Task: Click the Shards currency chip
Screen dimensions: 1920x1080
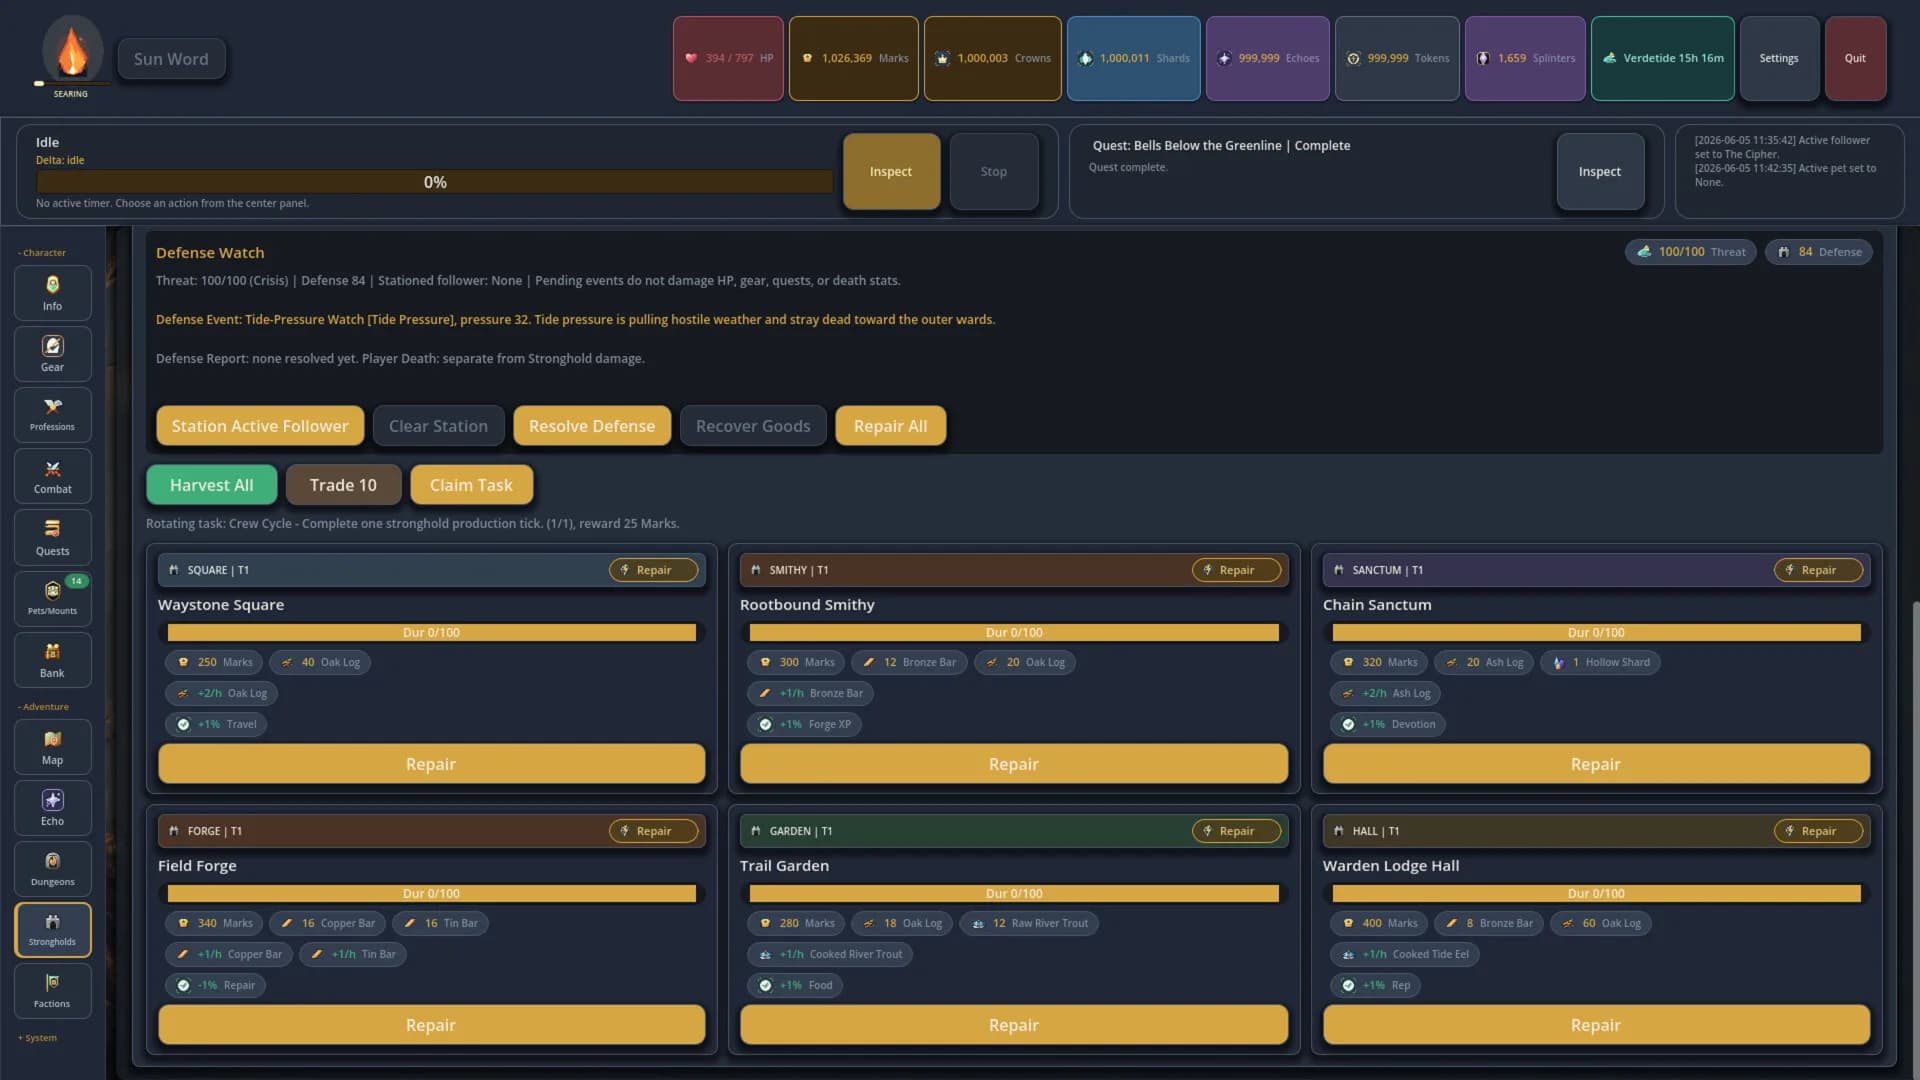Action: 1134,58
